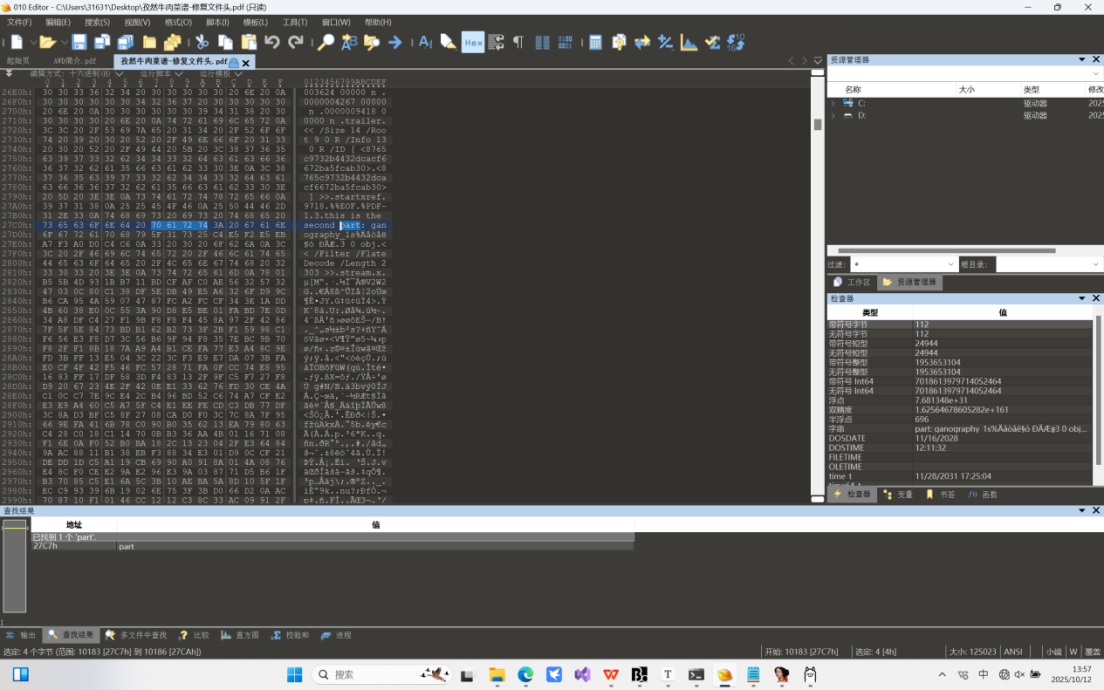Expand the C: drive tree node

tap(833, 103)
